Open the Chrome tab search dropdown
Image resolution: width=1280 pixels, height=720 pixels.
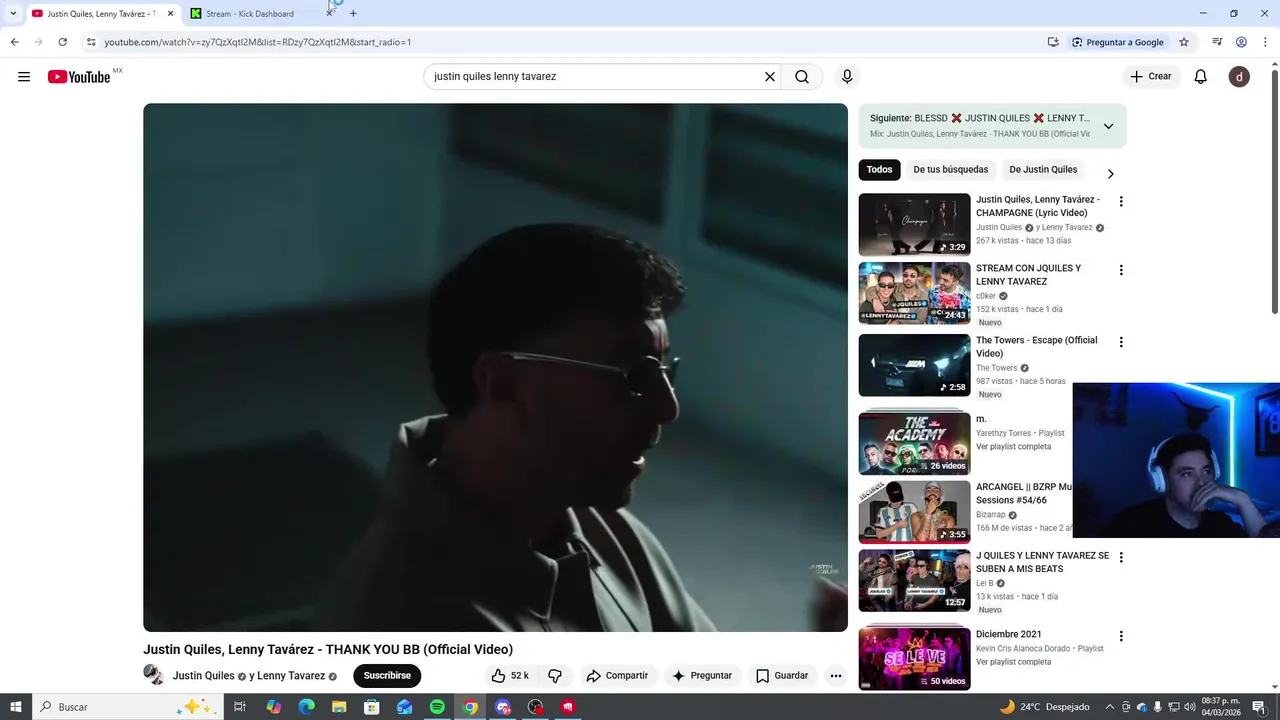pos(13,13)
